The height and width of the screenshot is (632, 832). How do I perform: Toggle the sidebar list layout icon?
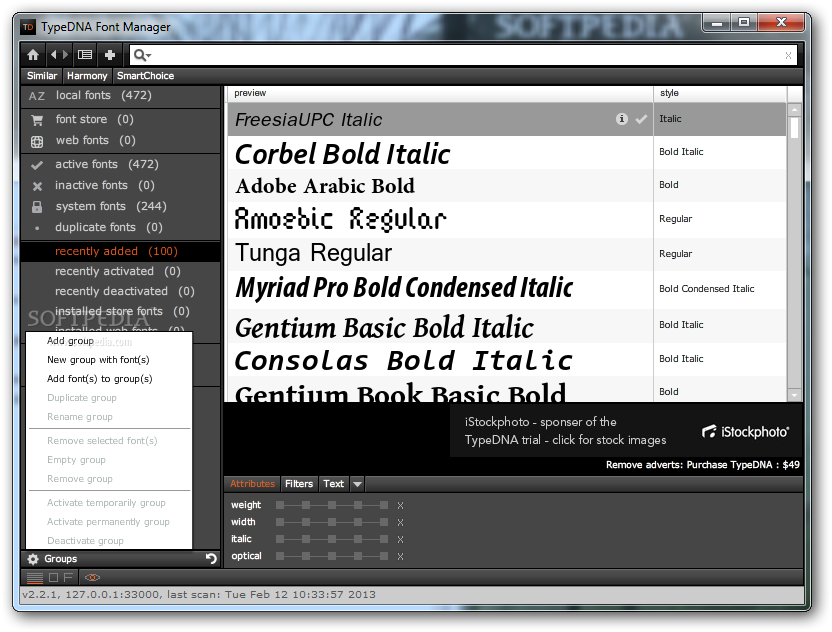click(85, 55)
